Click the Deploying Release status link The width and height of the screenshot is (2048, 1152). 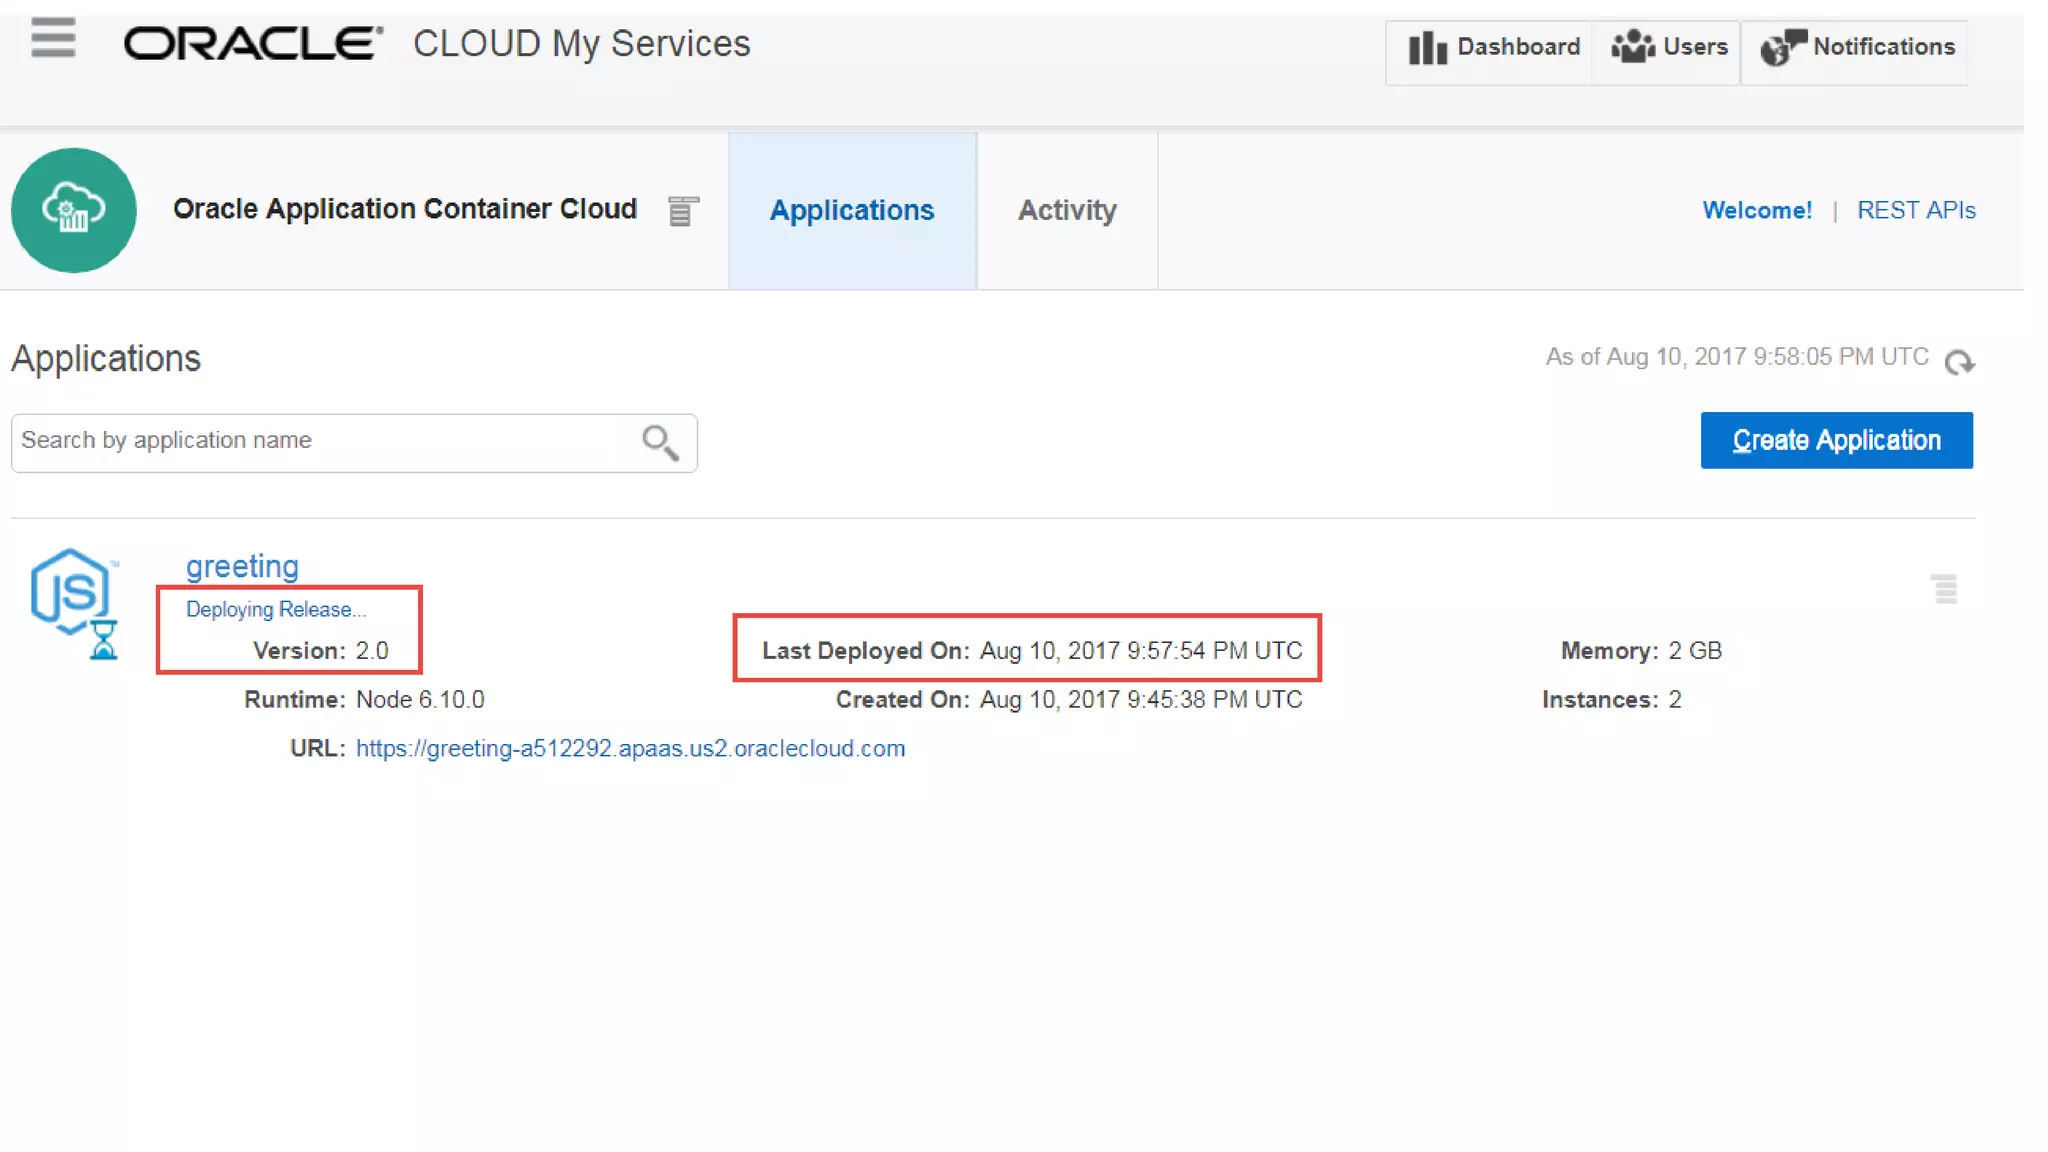point(276,609)
